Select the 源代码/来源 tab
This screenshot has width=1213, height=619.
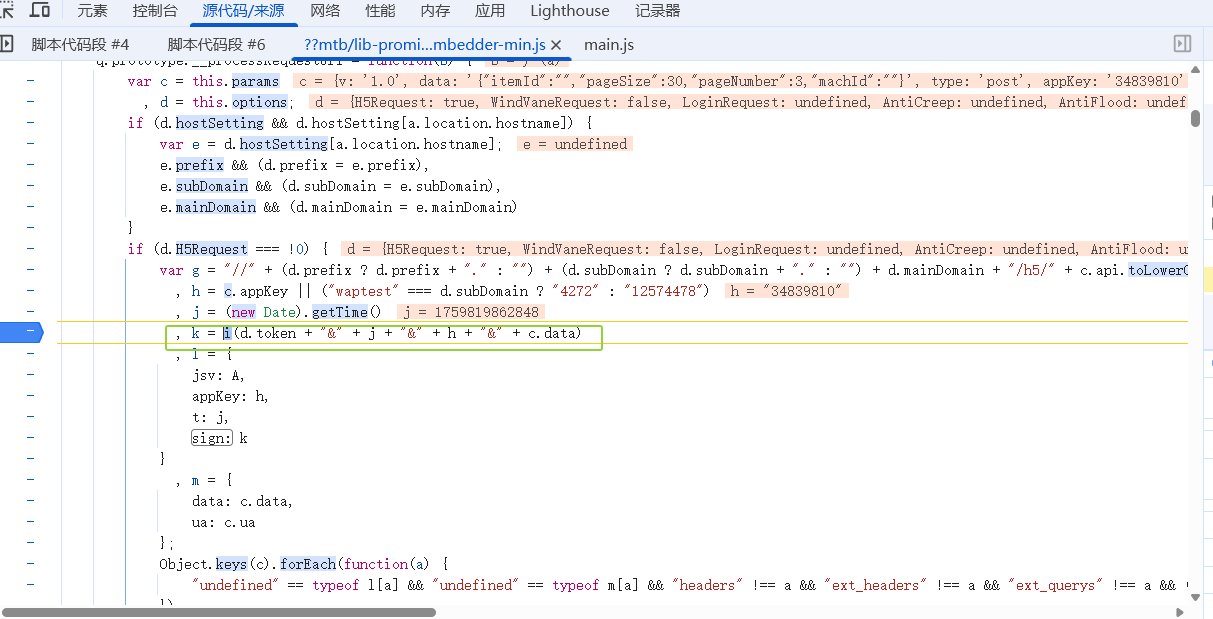point(244,11)
